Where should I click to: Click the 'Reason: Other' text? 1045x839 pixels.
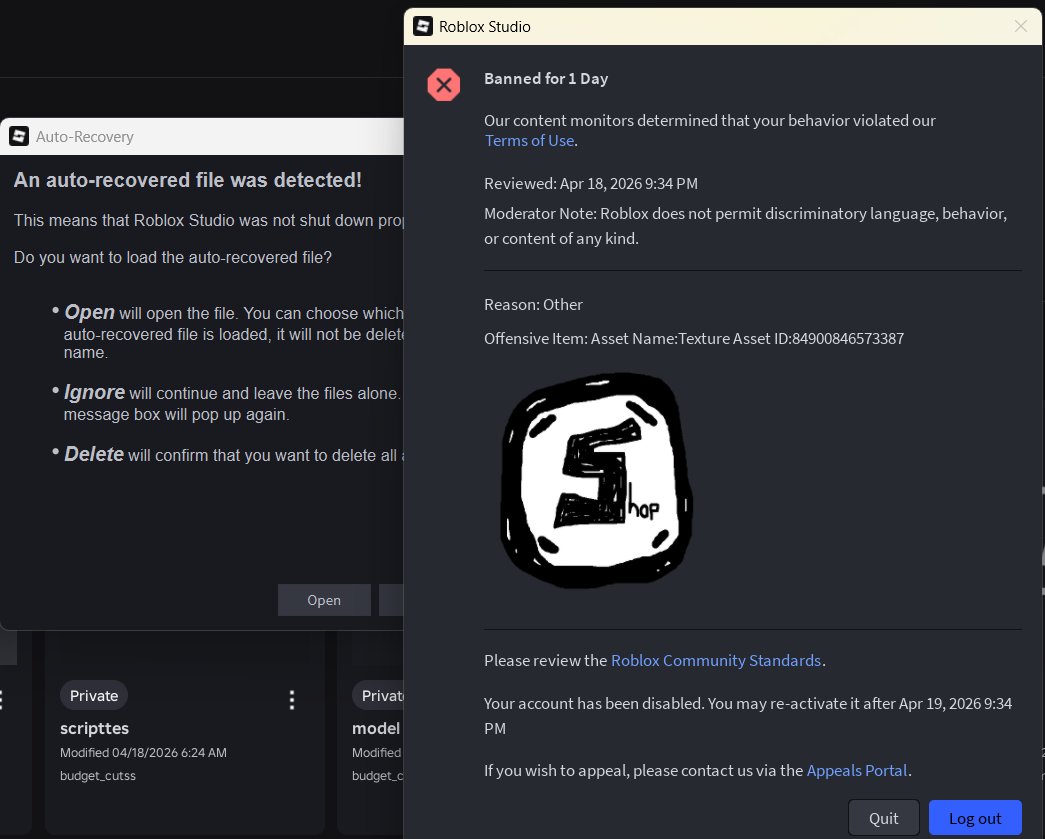(533, 305)
